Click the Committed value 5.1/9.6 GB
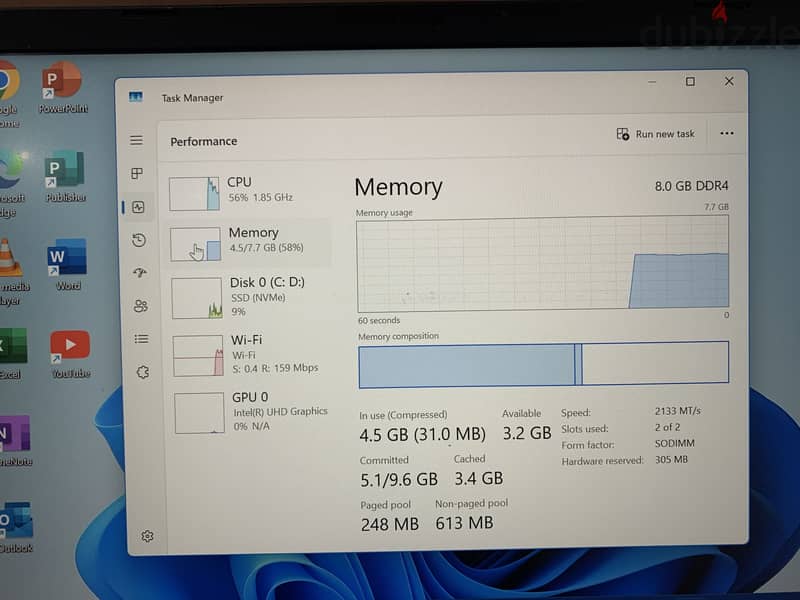Screen dimensions: 800x600 (399, 480)
